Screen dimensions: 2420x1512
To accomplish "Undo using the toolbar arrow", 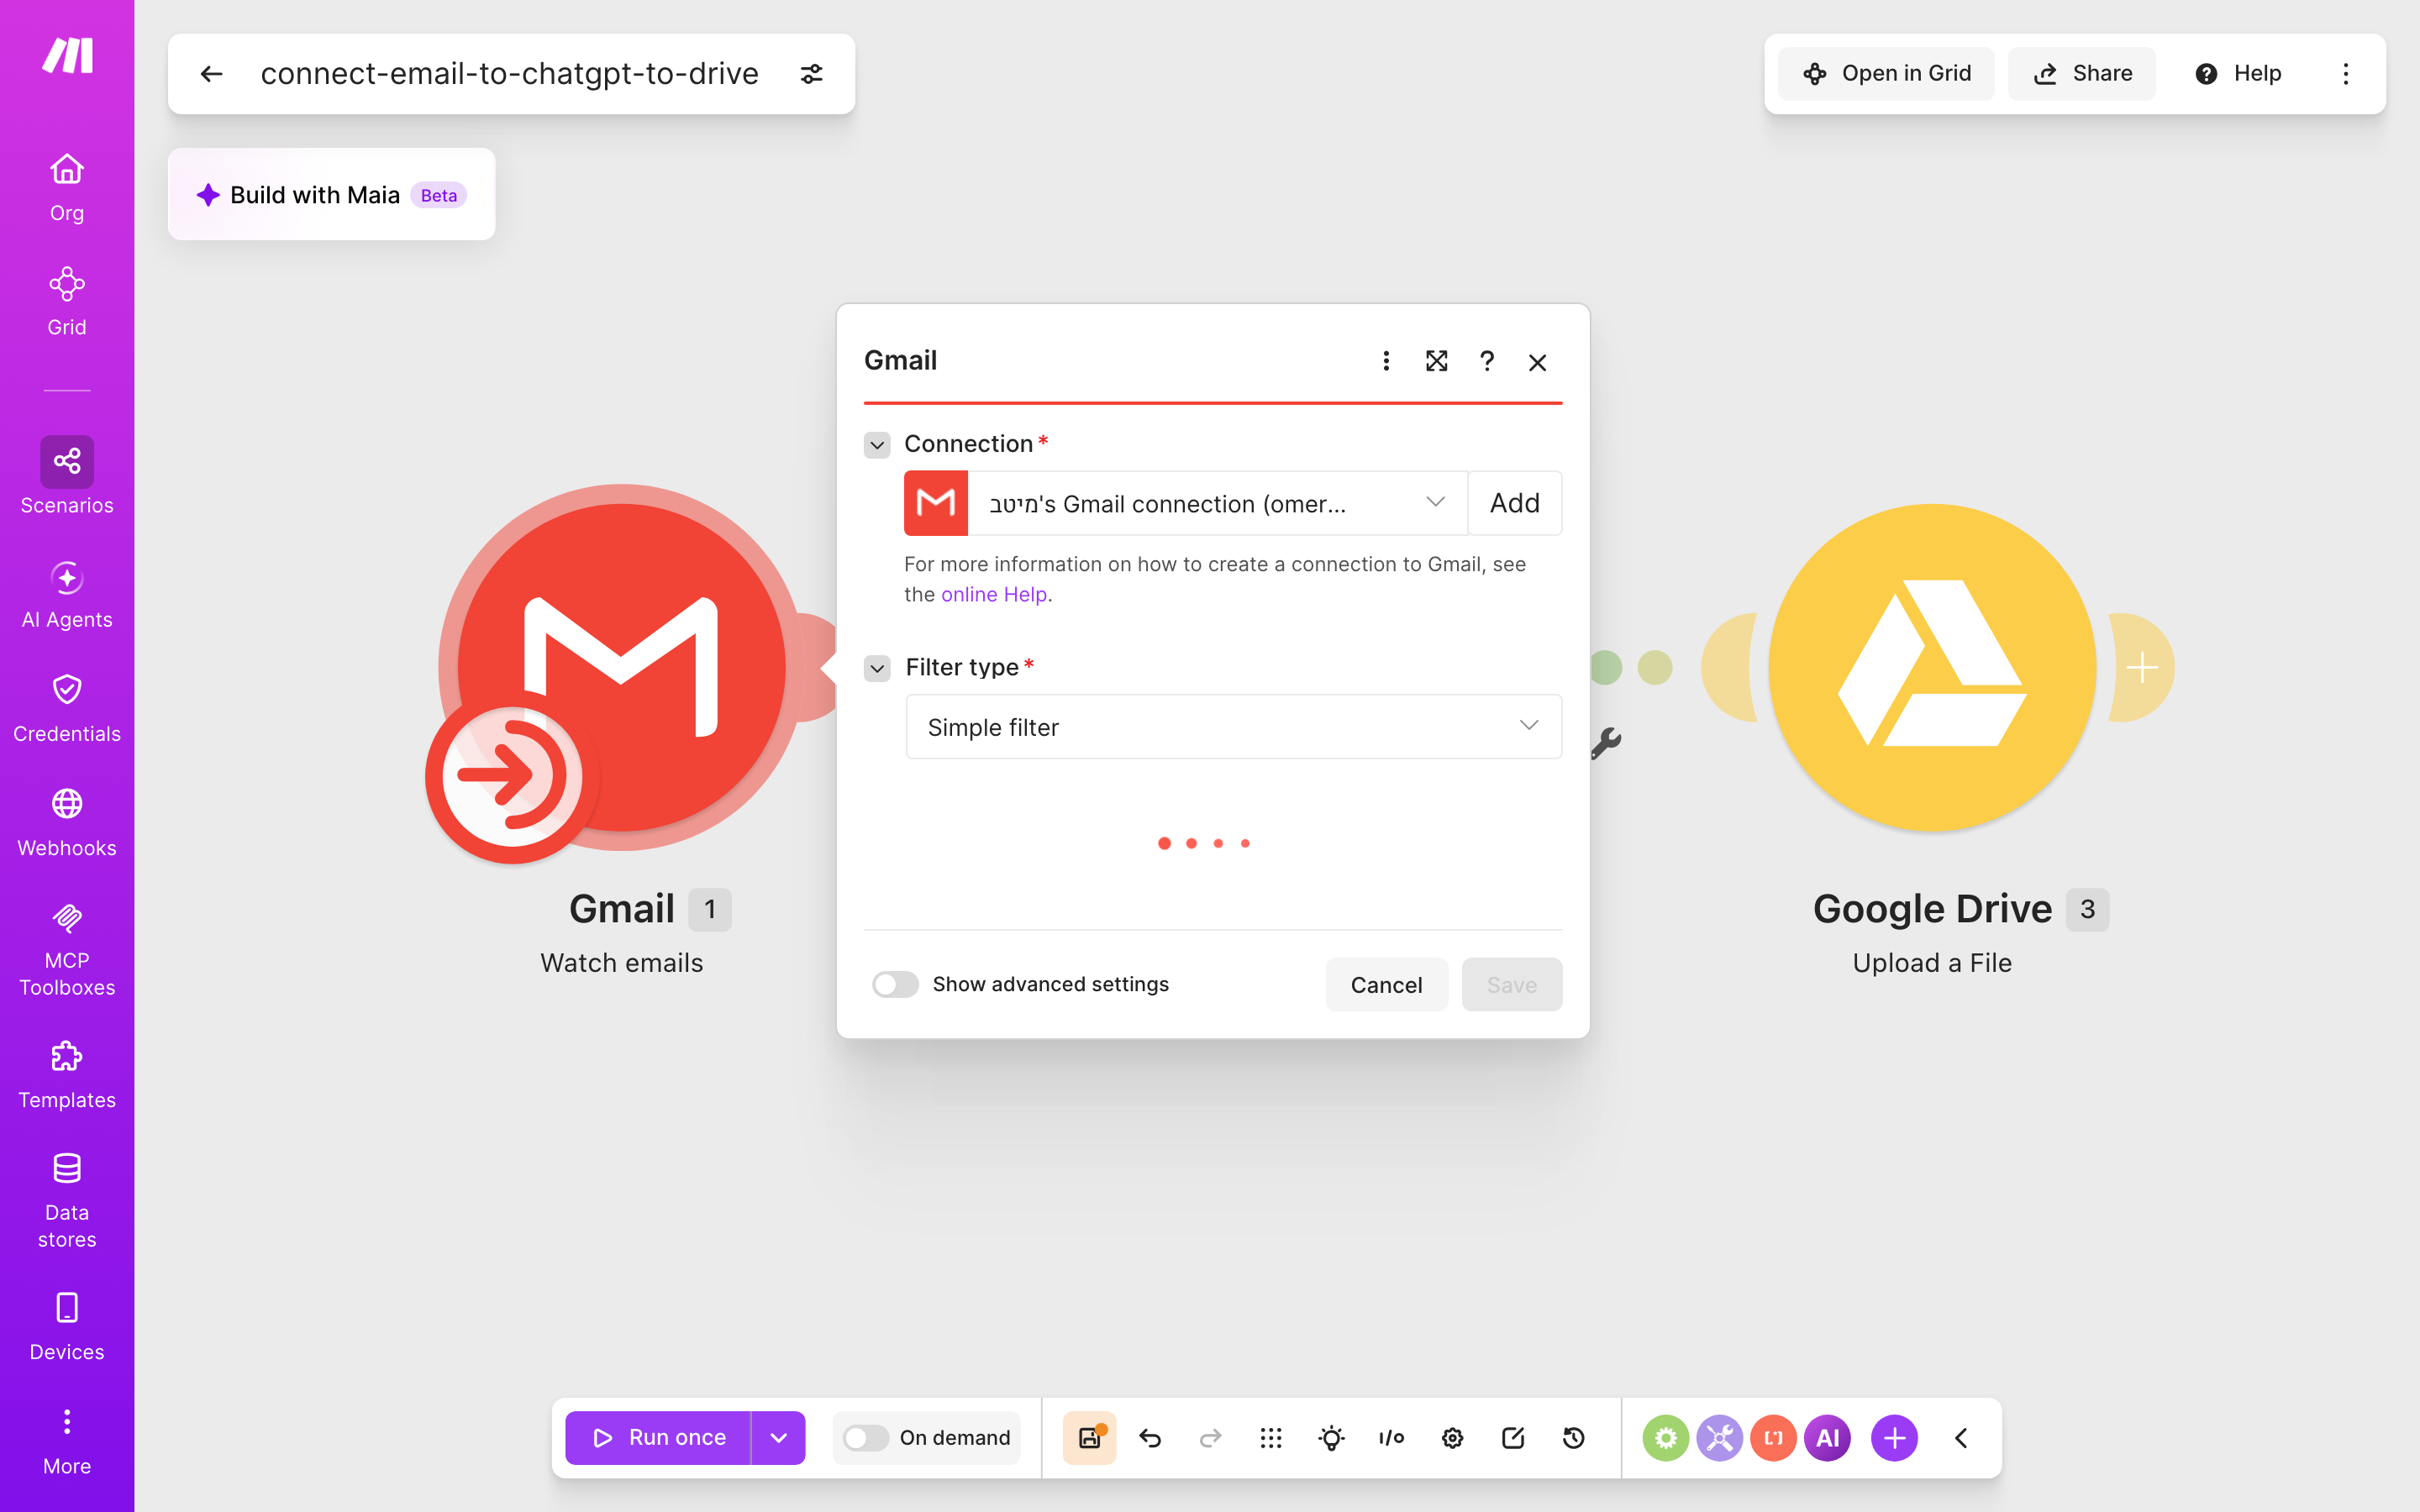I will [1150, 1438].
